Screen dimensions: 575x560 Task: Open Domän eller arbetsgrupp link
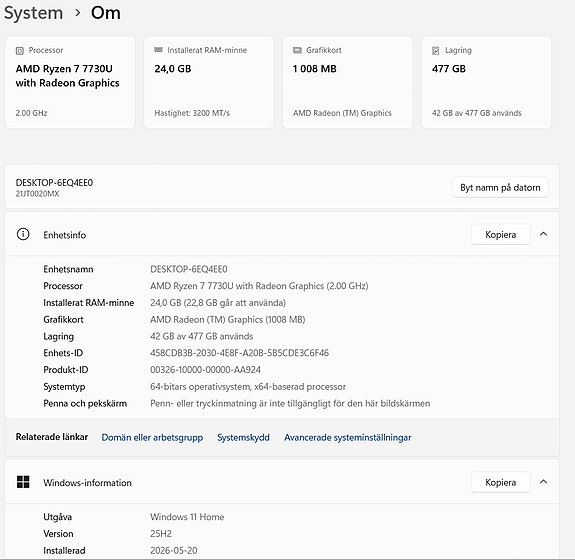point(152,438)
